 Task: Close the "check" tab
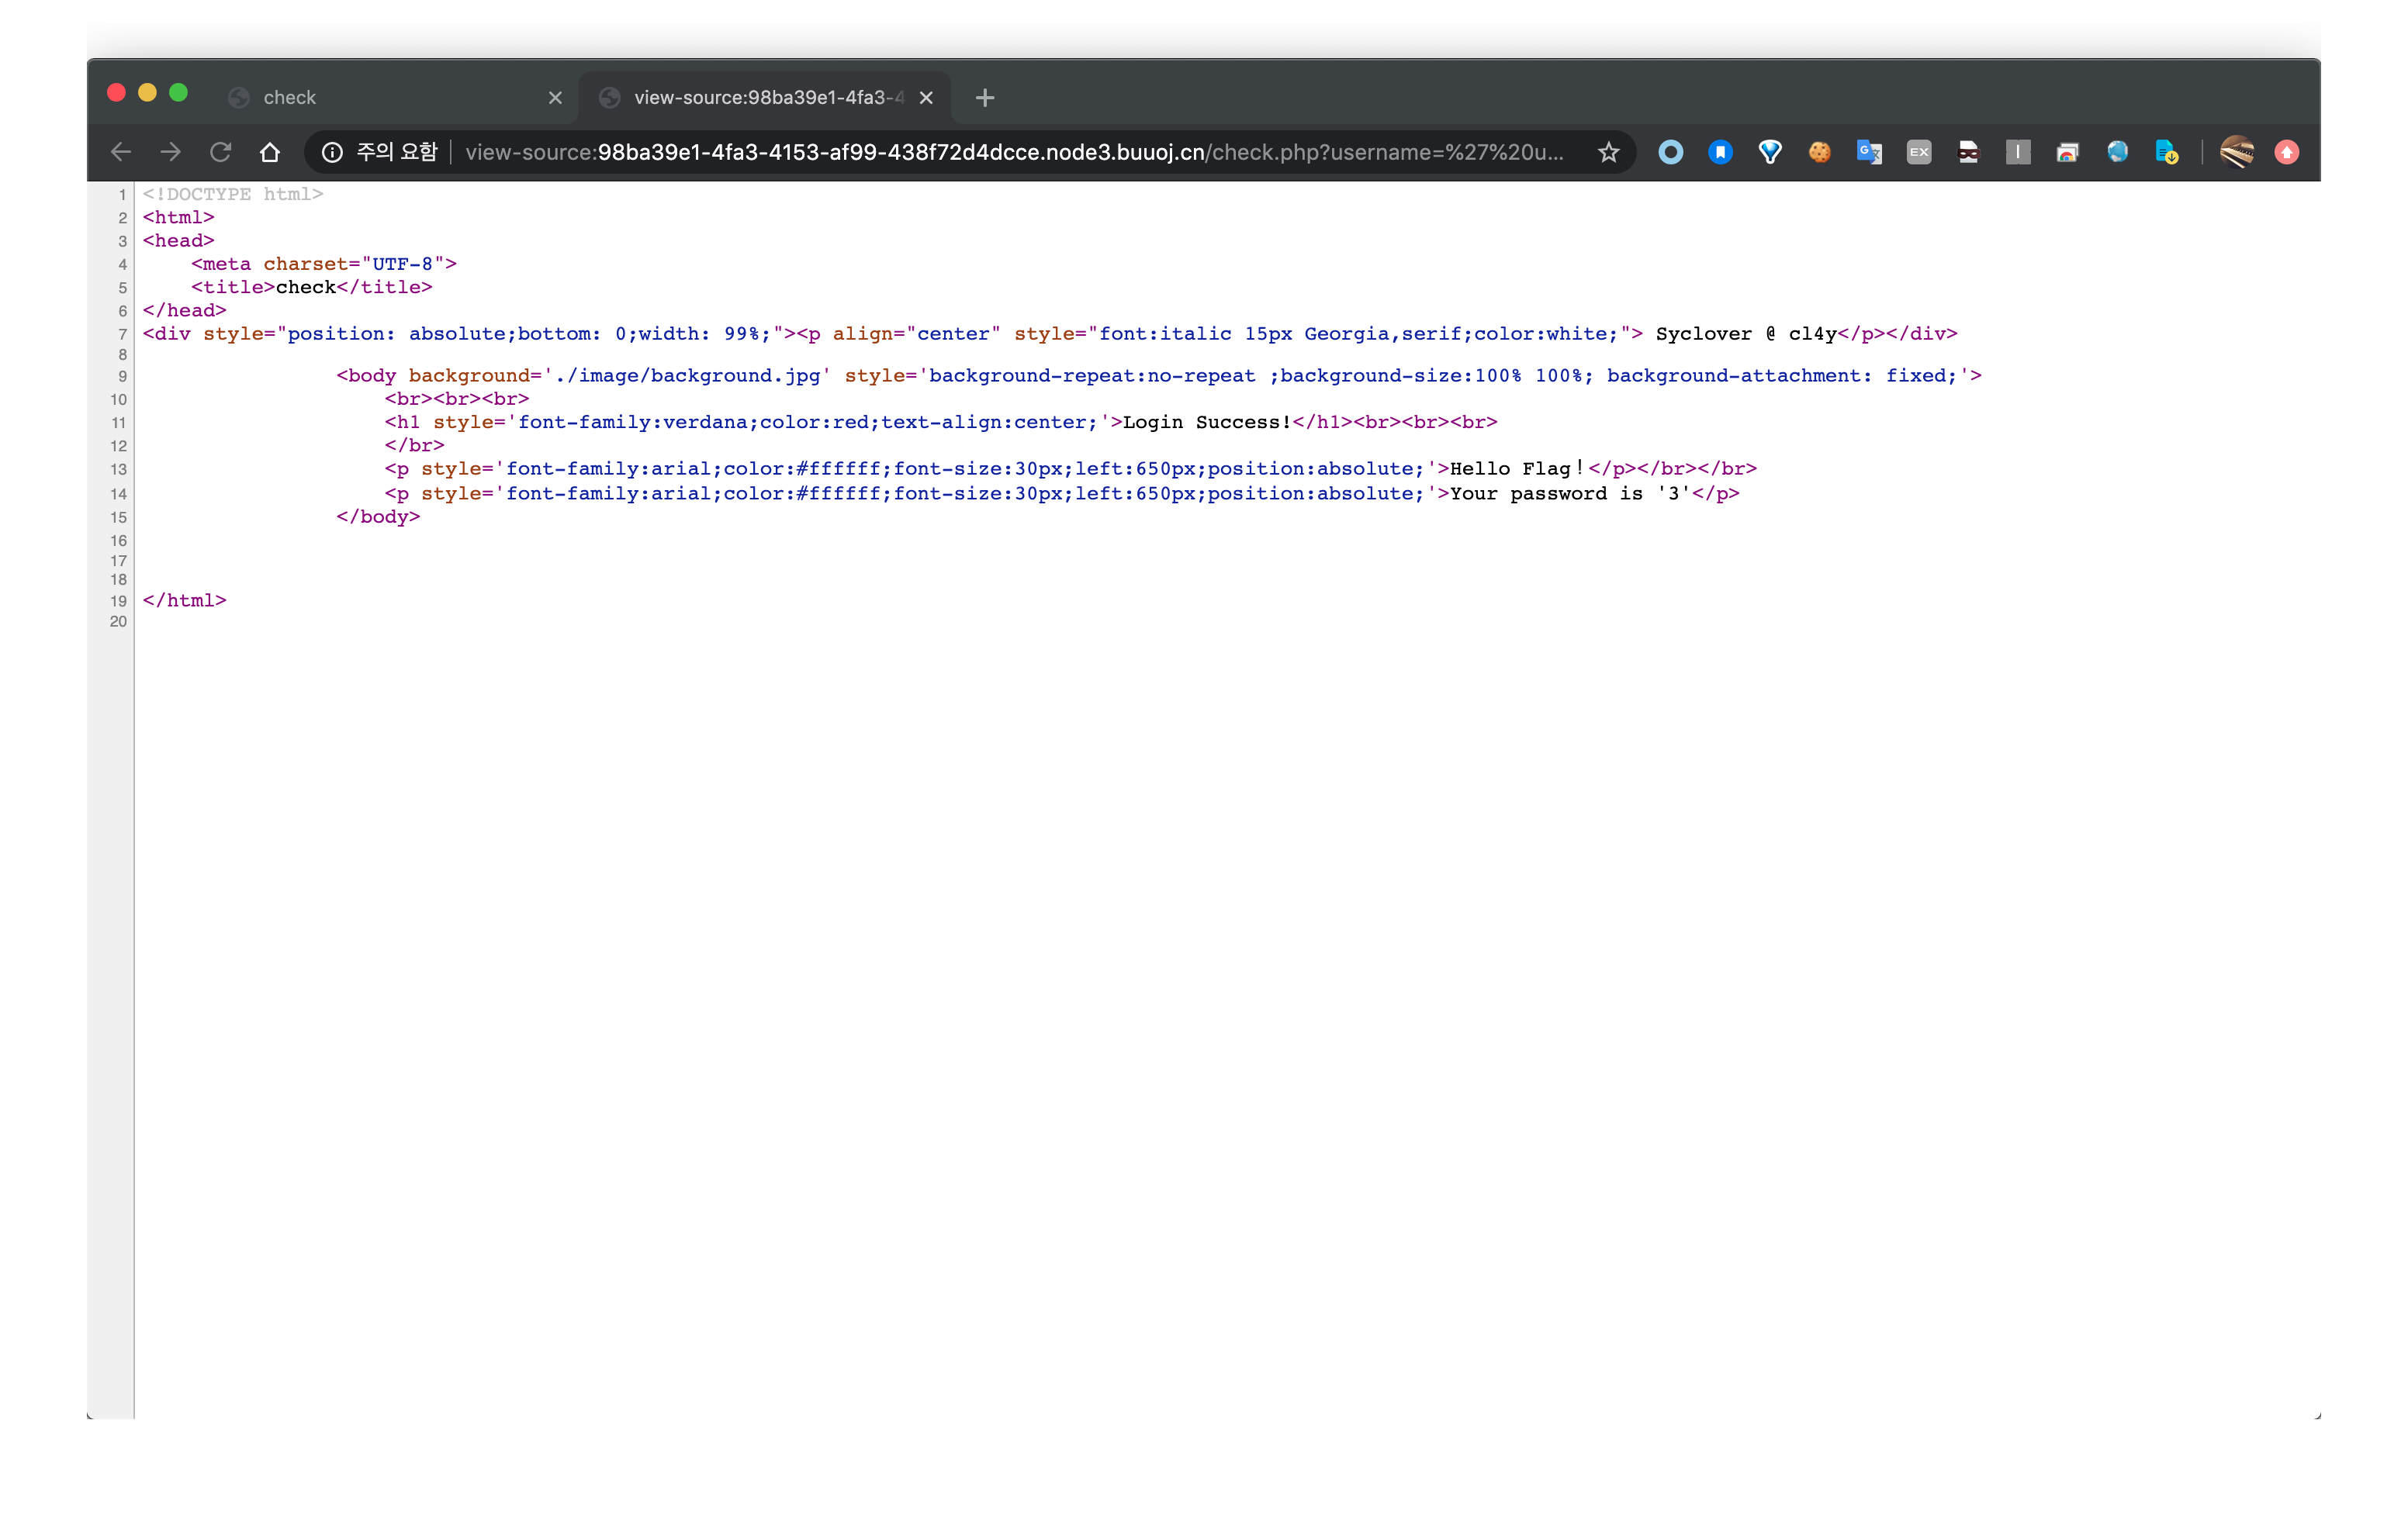555,97
